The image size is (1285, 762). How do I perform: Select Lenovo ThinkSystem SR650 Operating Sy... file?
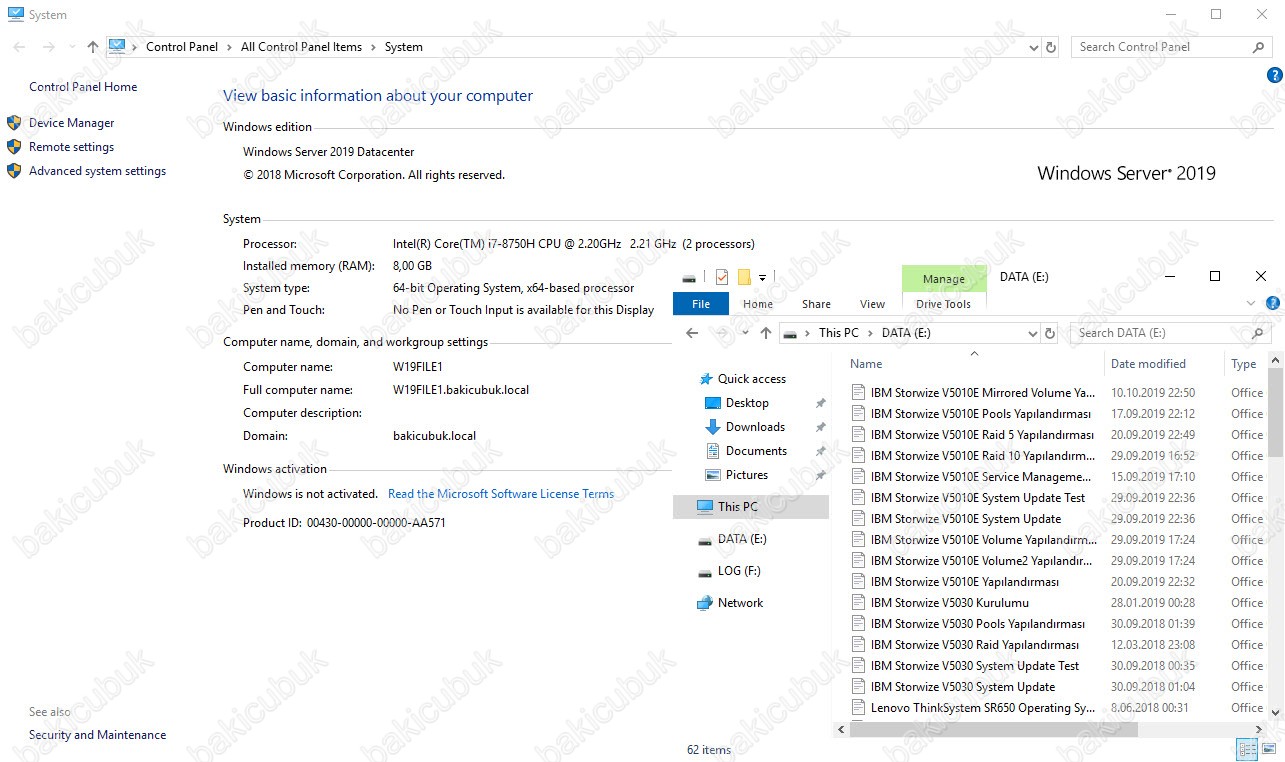tap(982, 708)
